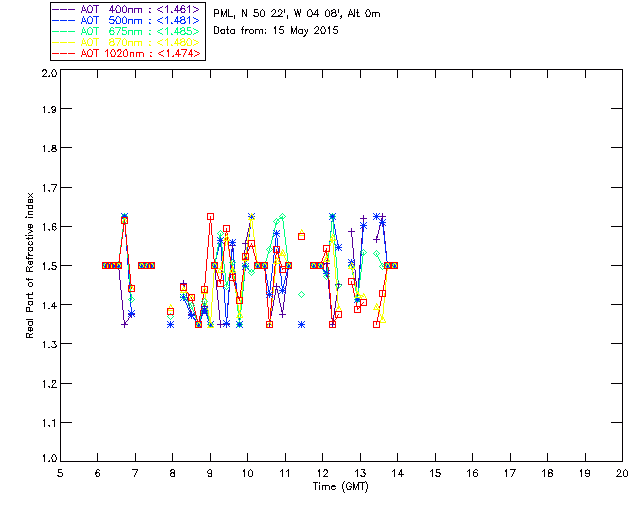Click the AOT 500nm legend entry
640x512 pixels.
click(x=128, y=20)
